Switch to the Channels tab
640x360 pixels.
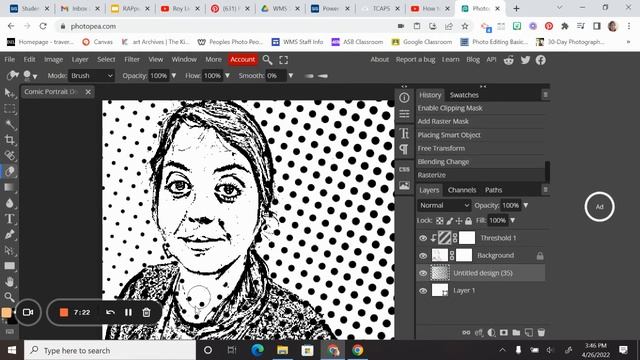pyautogui.click(x=462, y=190)
